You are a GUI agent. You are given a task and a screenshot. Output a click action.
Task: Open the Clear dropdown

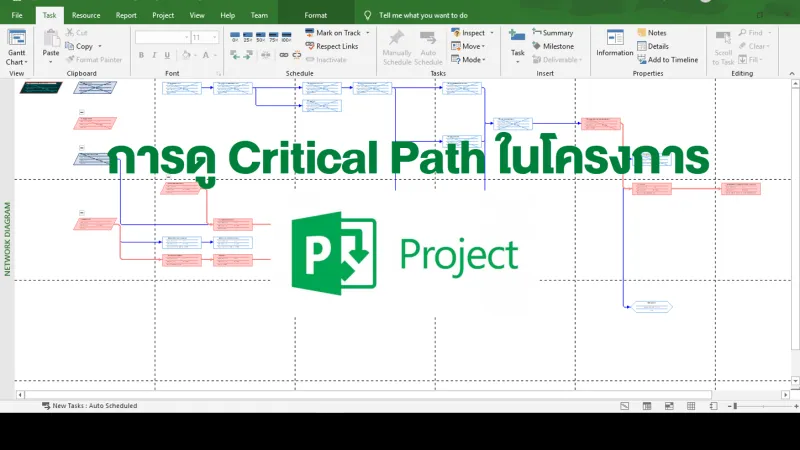tap(754, 46)
